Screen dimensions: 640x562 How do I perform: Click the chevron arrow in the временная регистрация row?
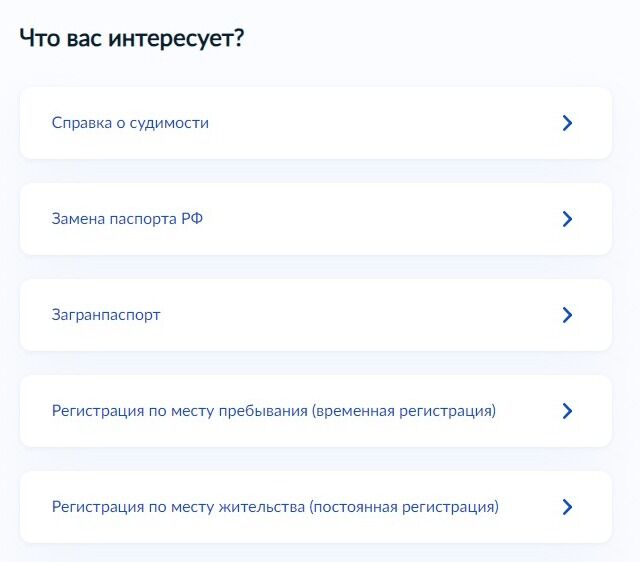pos(567,411)
